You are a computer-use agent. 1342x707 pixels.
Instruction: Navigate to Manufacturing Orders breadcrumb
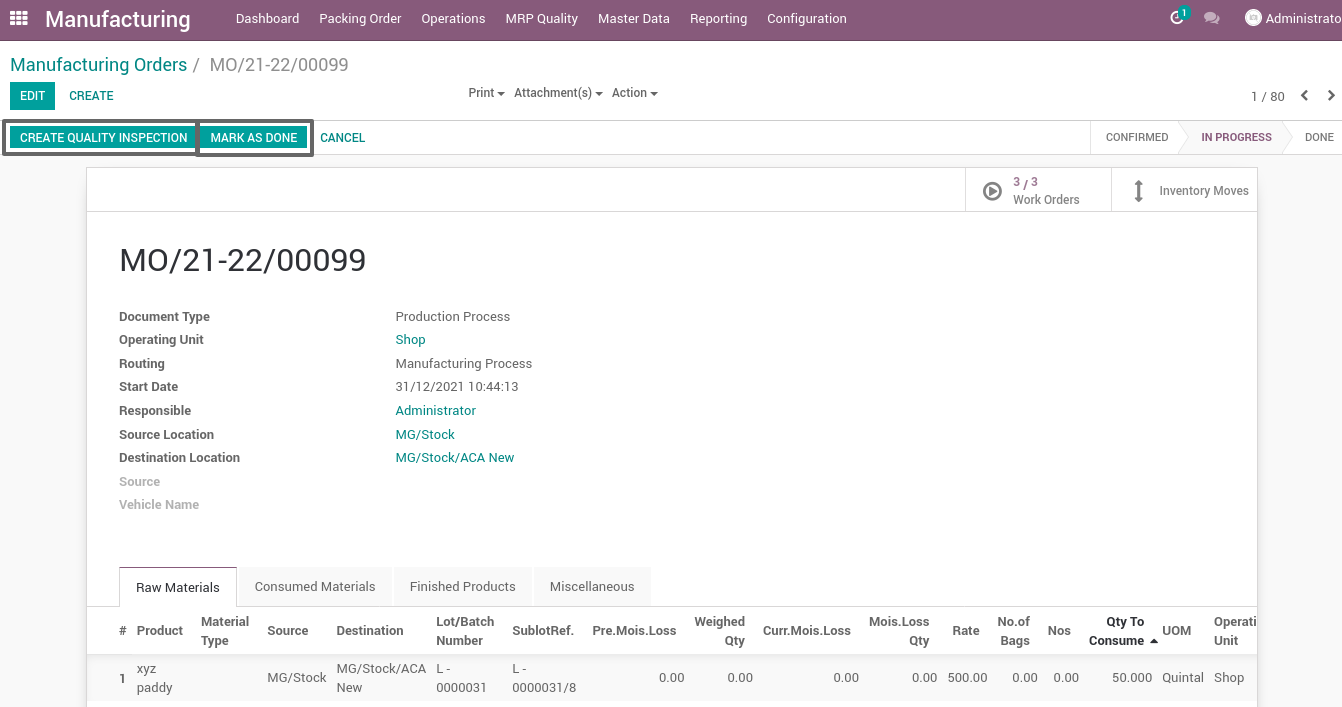[x=98, y=65]
